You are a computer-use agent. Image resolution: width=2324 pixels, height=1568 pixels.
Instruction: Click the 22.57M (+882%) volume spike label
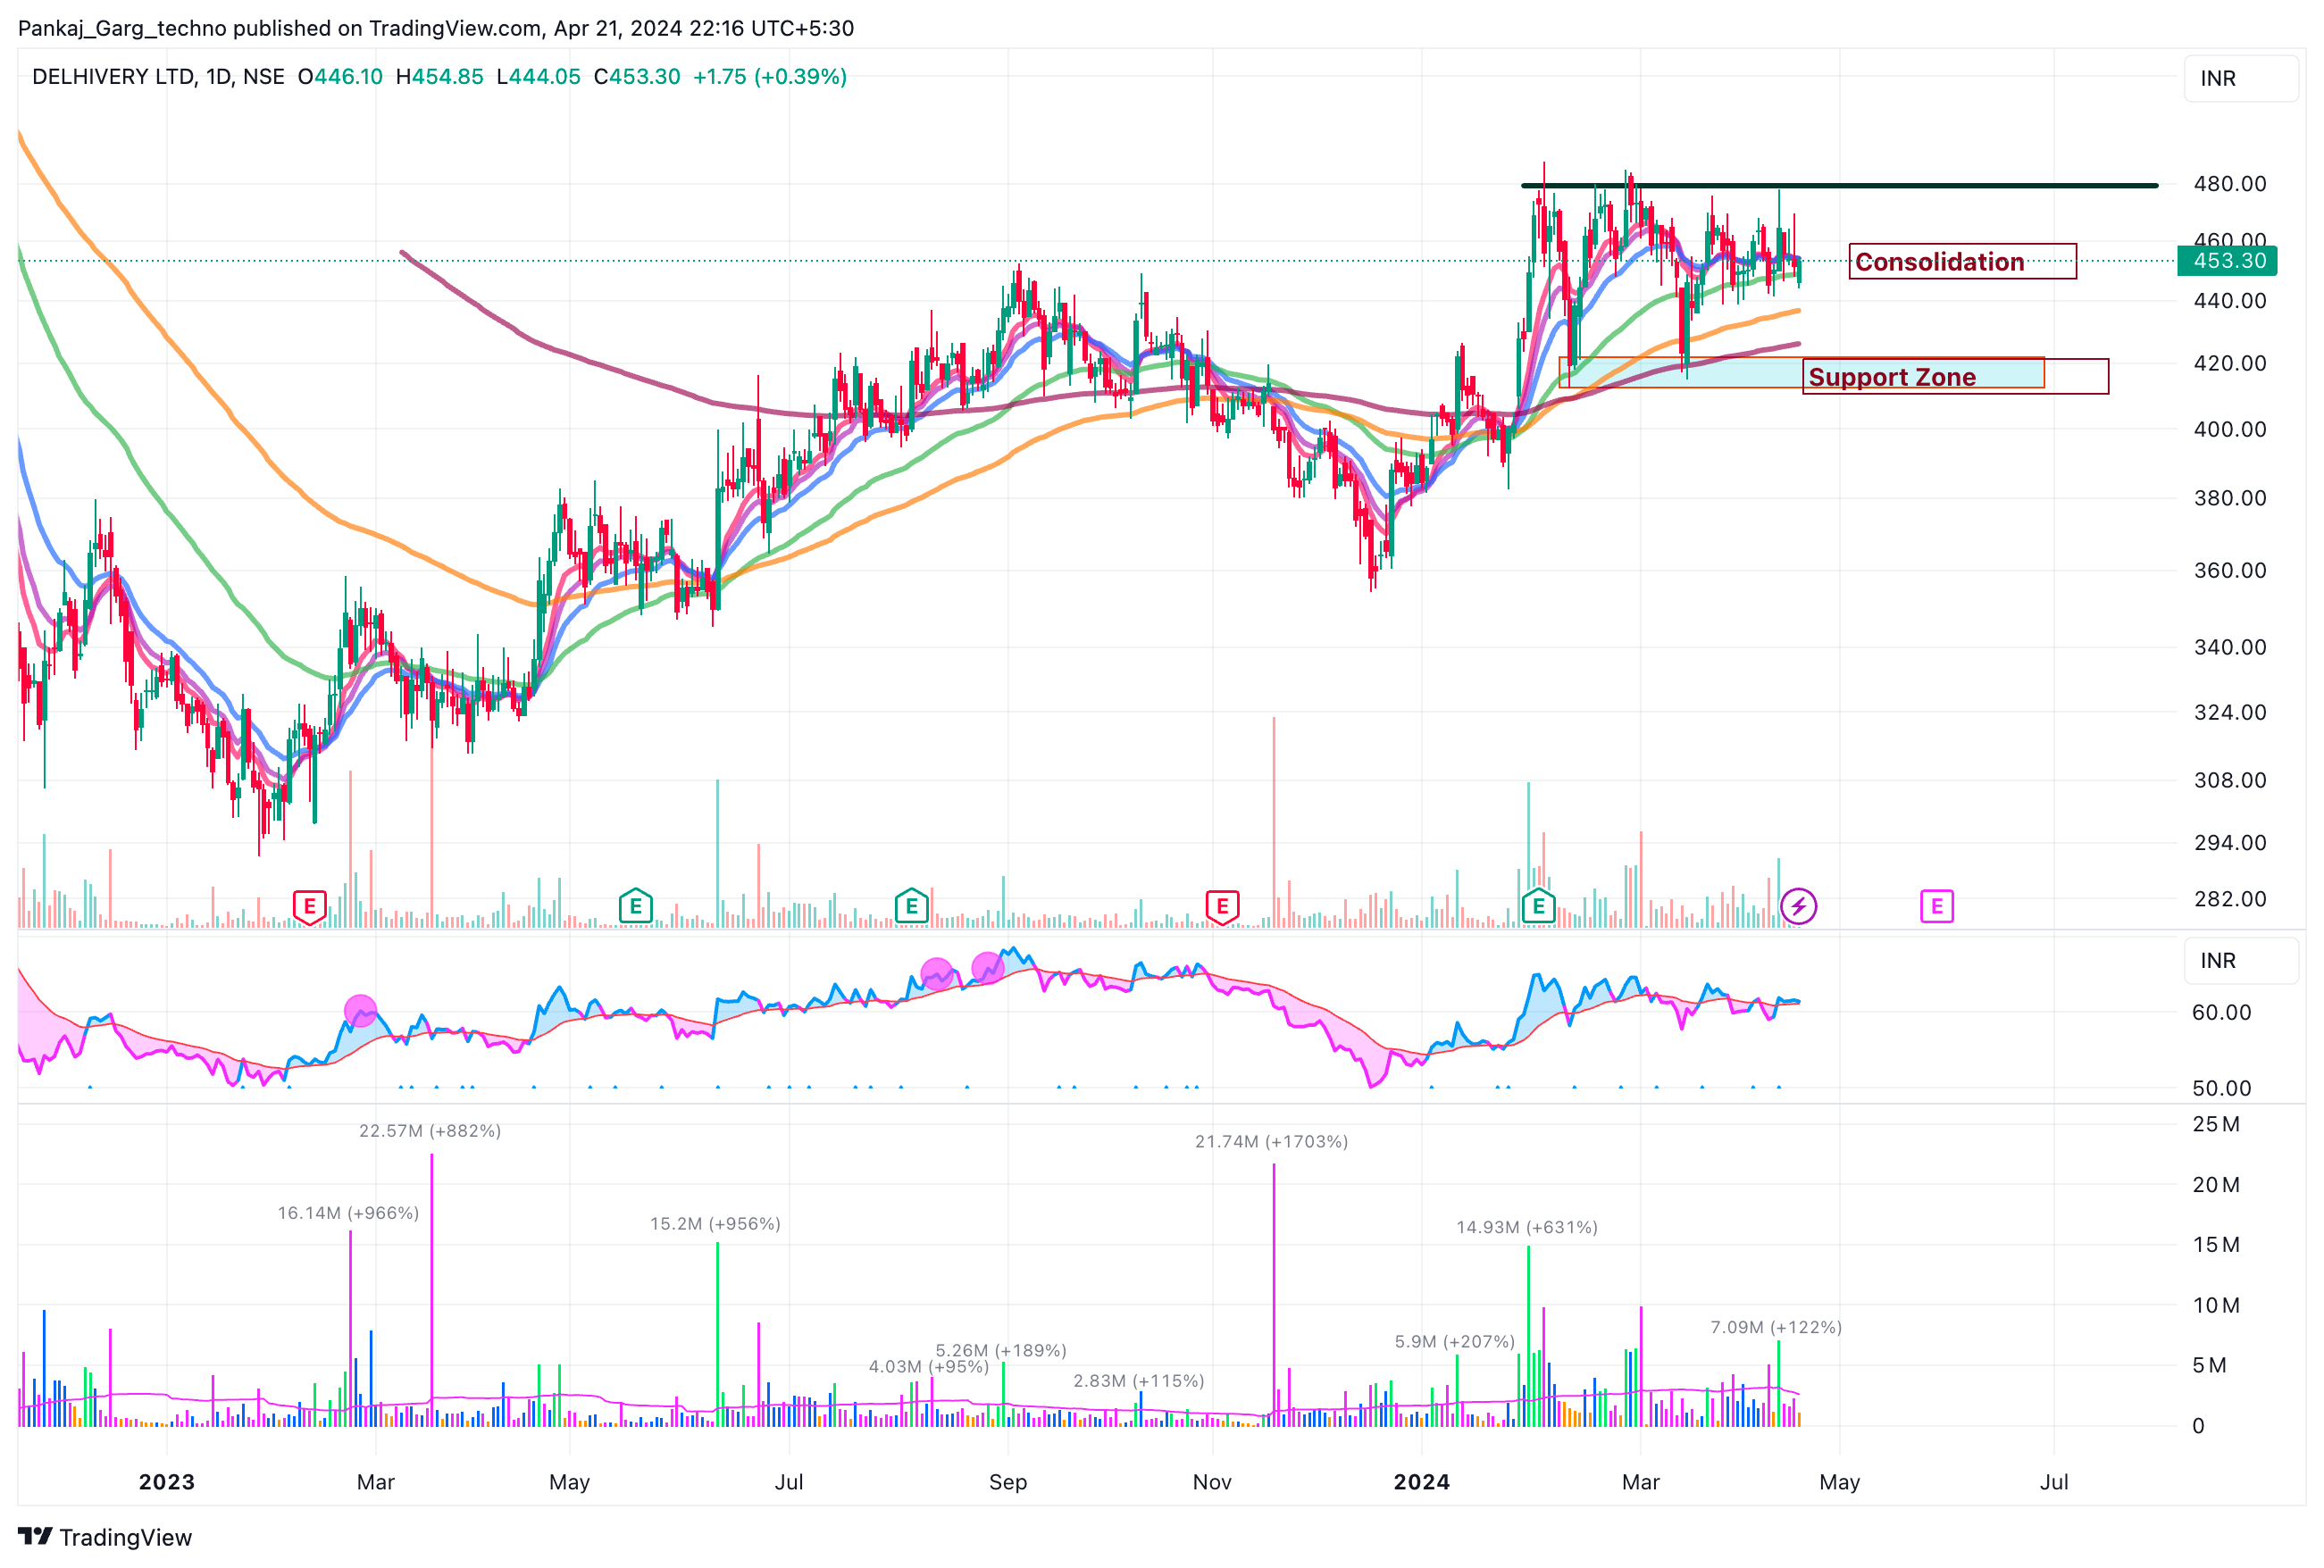click(x=430, y=1131)
